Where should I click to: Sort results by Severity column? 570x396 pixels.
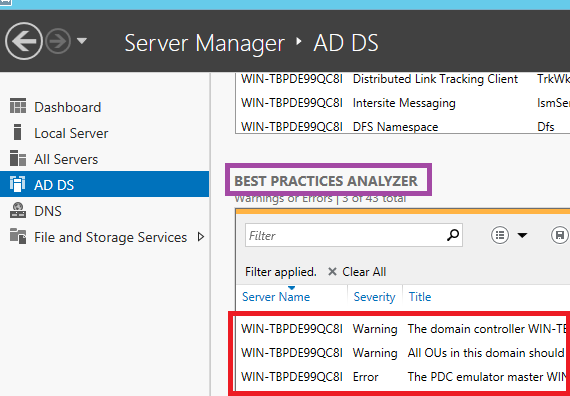coord(374,297)
